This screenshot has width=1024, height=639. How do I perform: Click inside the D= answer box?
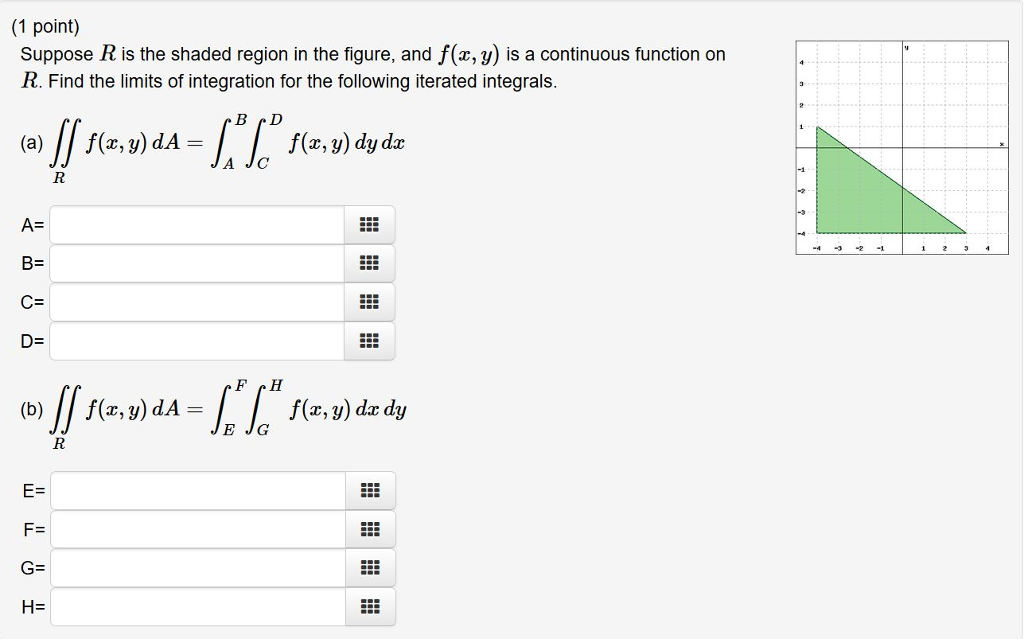pos(195,340)
